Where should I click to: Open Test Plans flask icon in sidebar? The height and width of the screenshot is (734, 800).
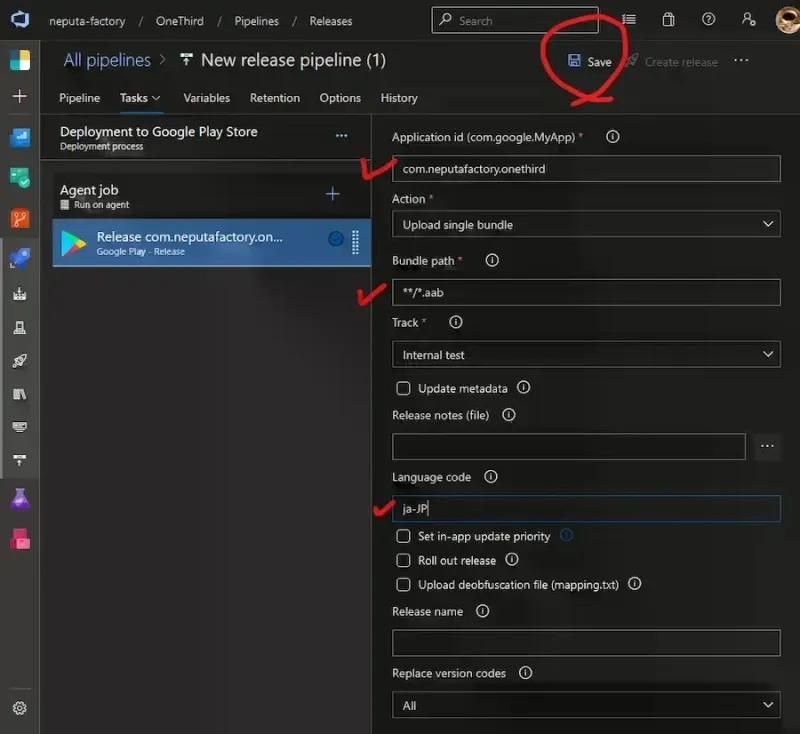(20, 498)
